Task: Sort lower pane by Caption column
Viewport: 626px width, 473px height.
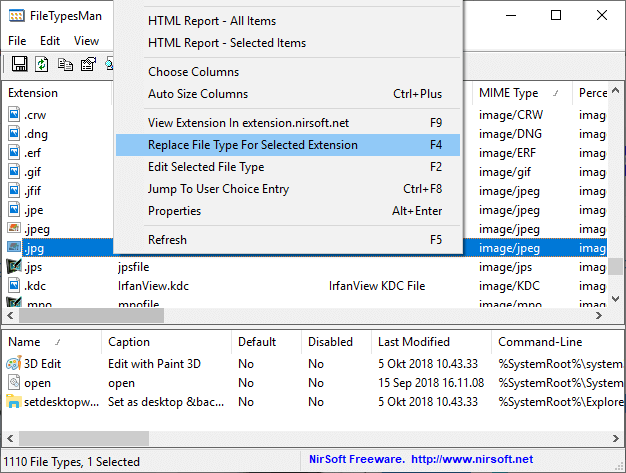Action: tap(166, 342)
